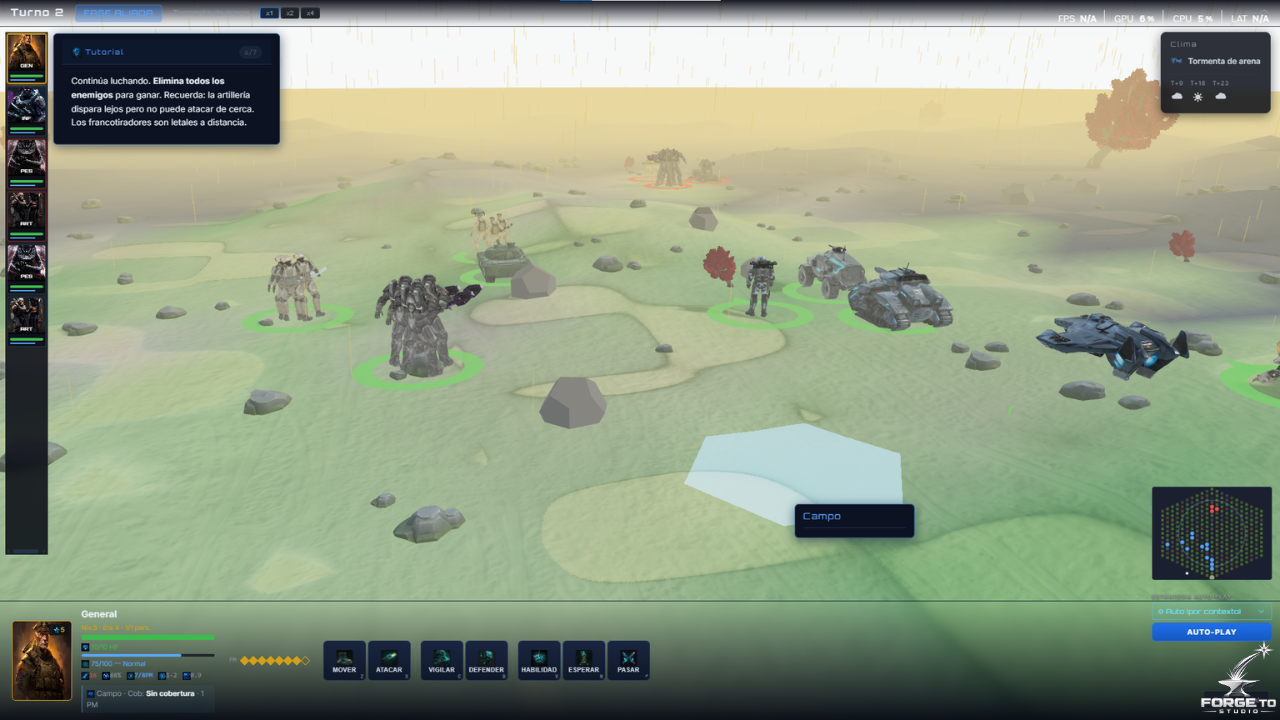Set game speed to x2
The image size is (1280, 720).
click(x=289, y=13)
